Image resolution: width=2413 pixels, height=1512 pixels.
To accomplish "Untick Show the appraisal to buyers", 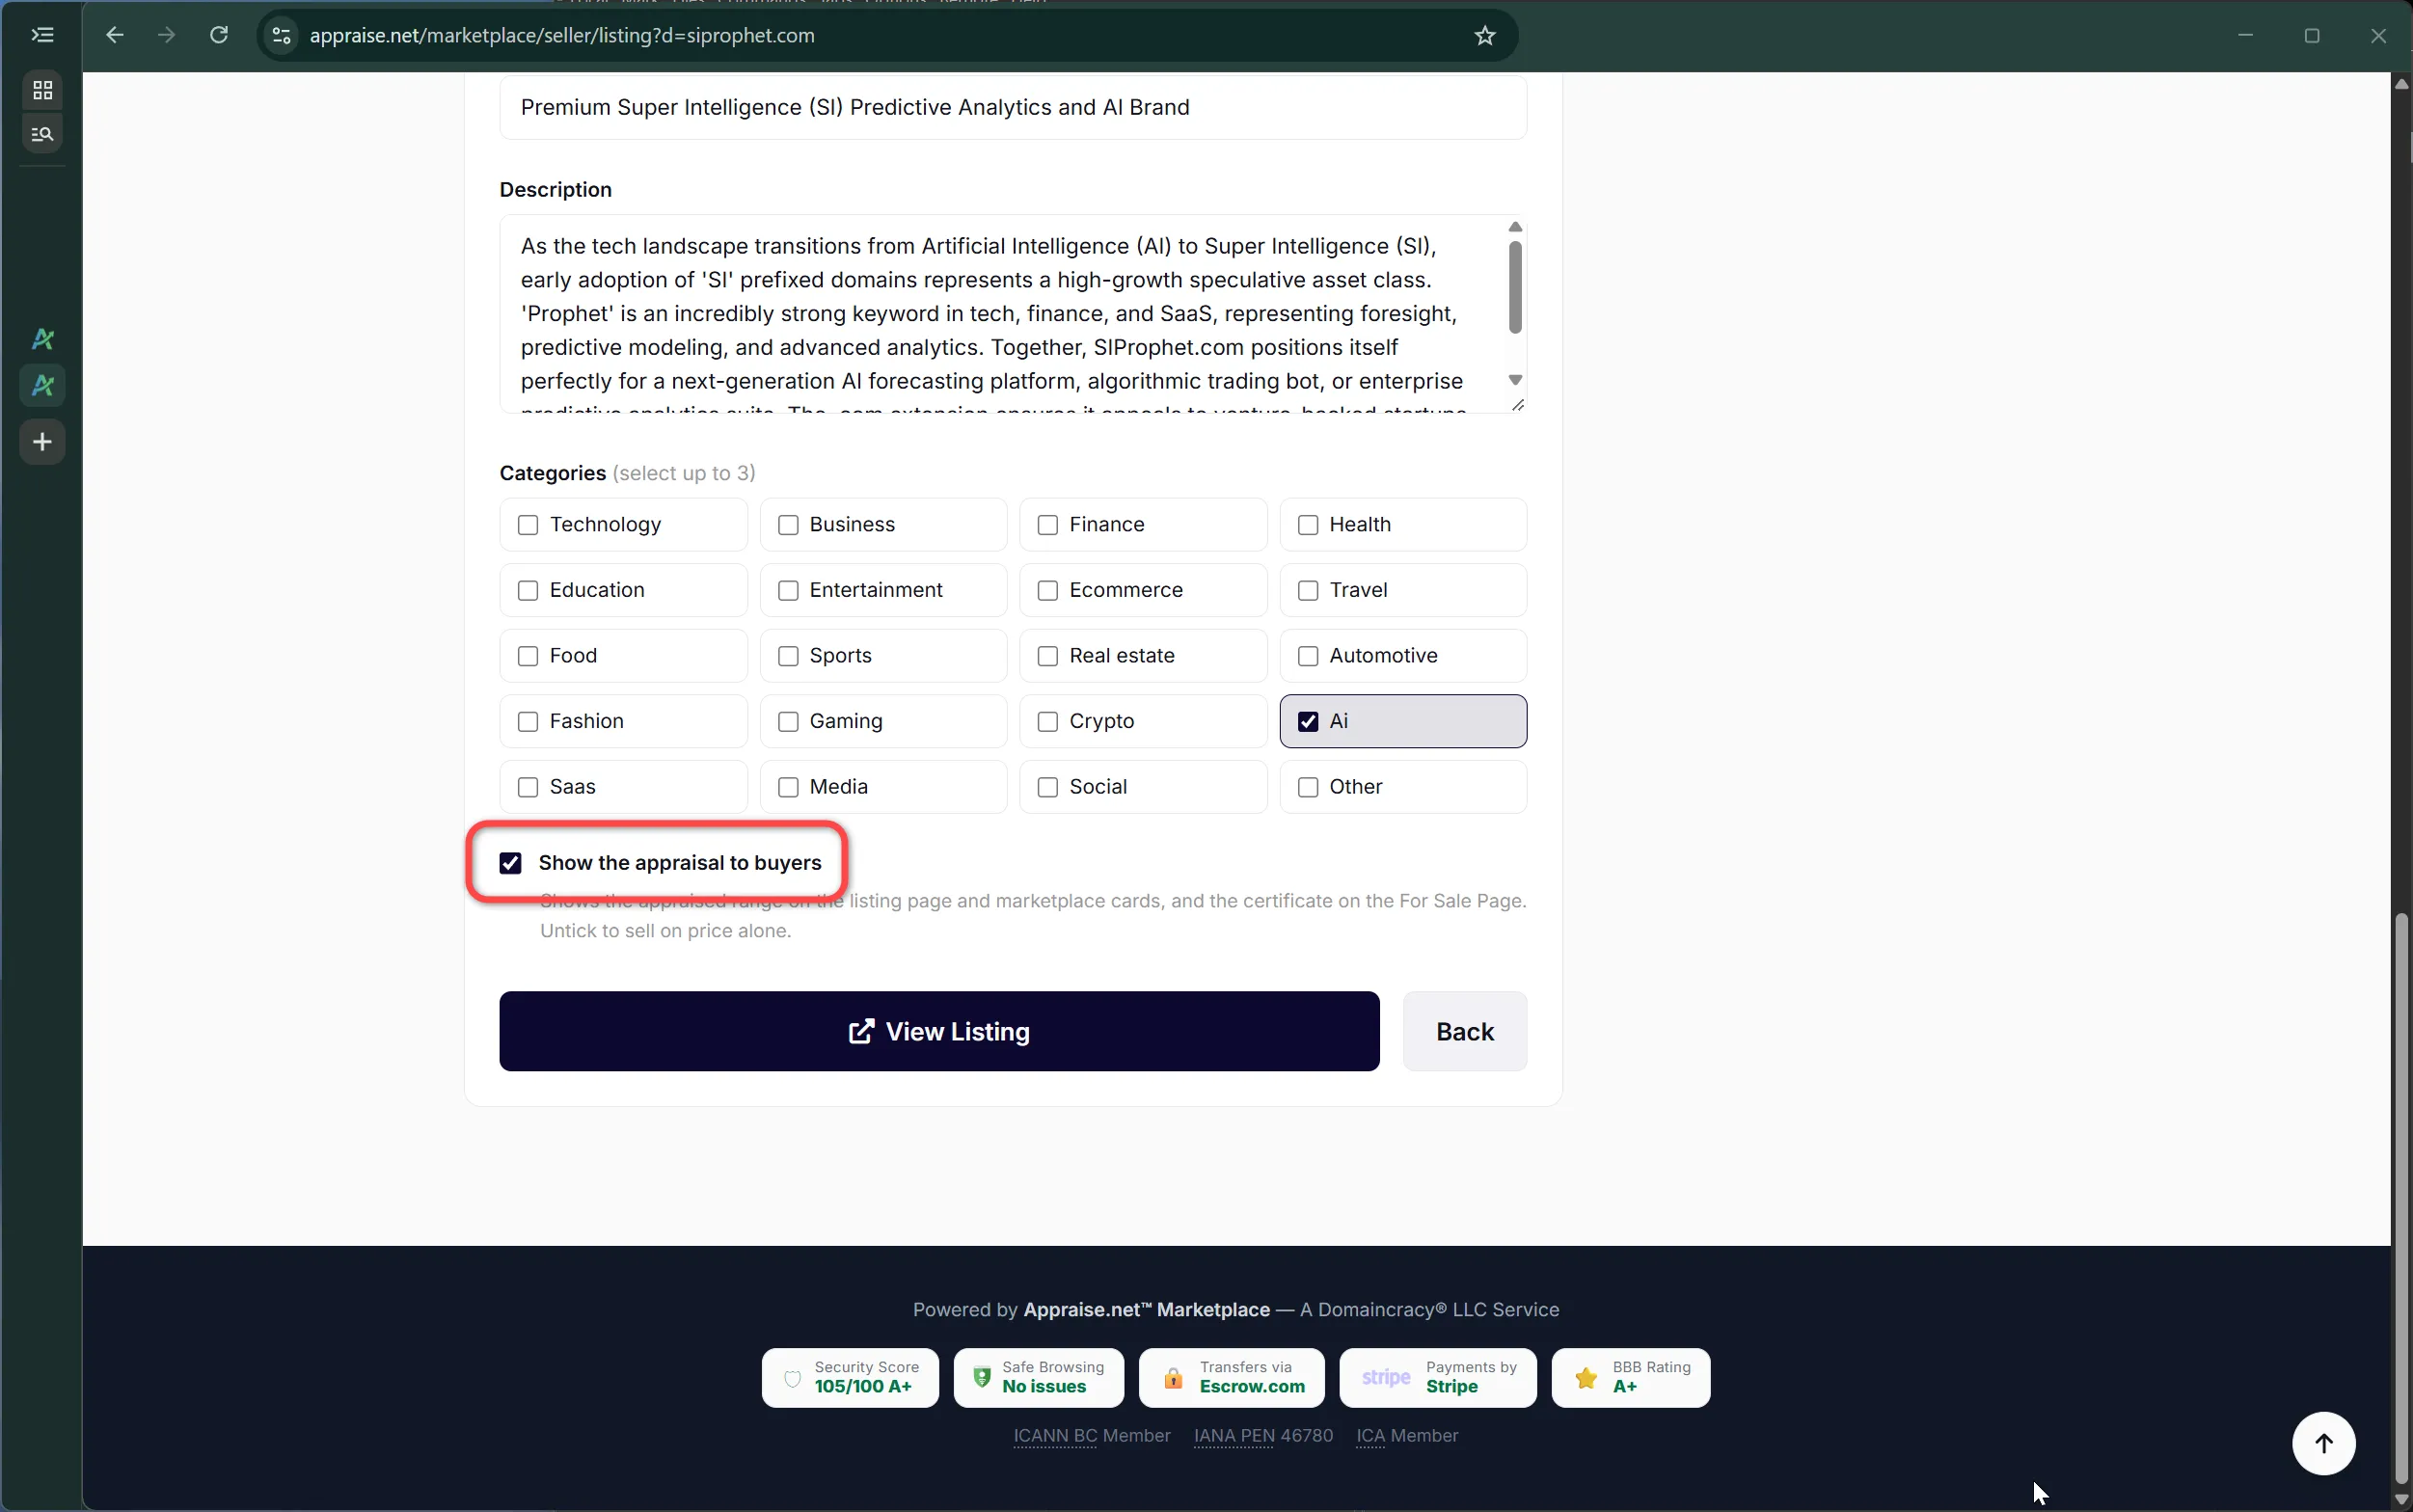I will (x=510, y=863).
